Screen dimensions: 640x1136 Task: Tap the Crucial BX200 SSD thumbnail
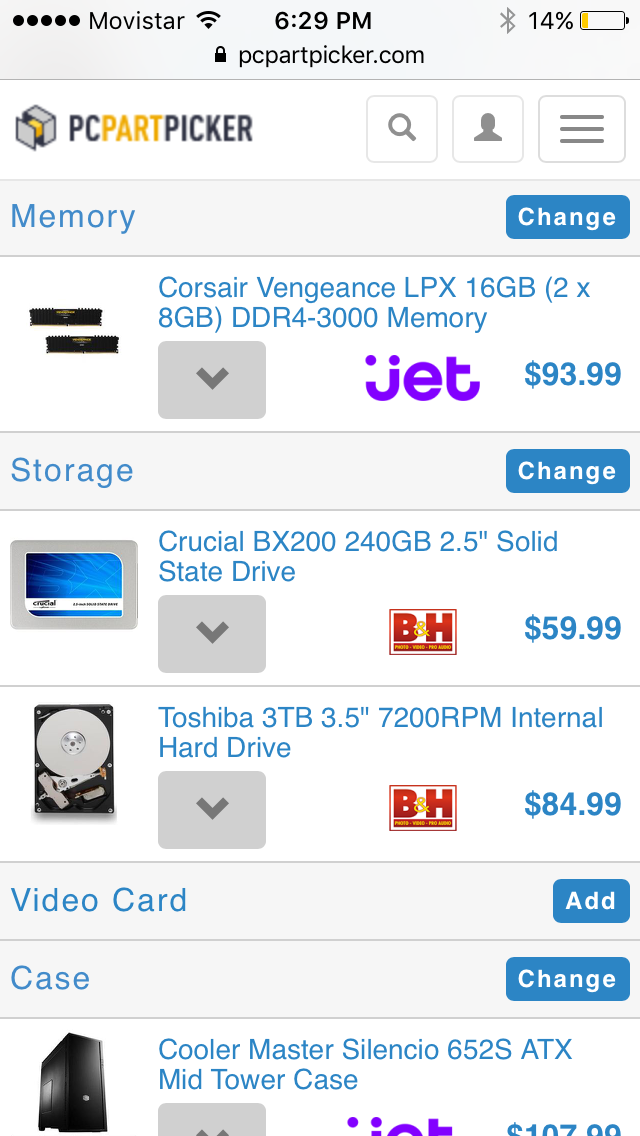tap(73, 585)
